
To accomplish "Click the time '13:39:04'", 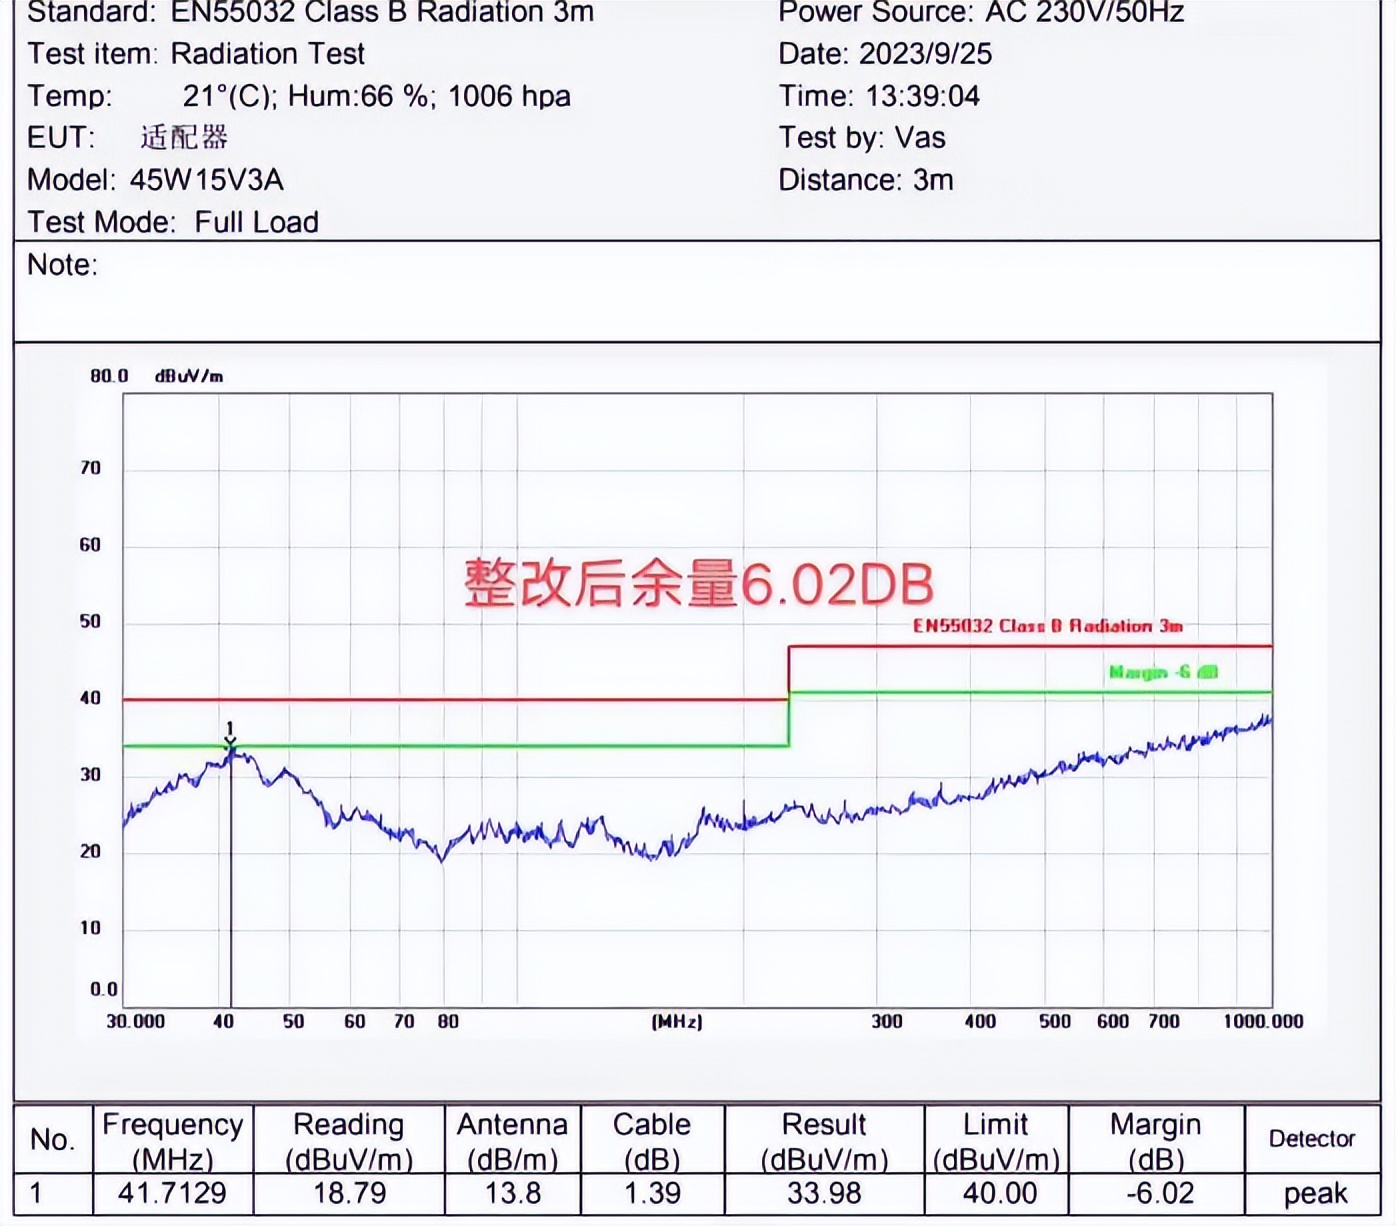I will point(922,96).
